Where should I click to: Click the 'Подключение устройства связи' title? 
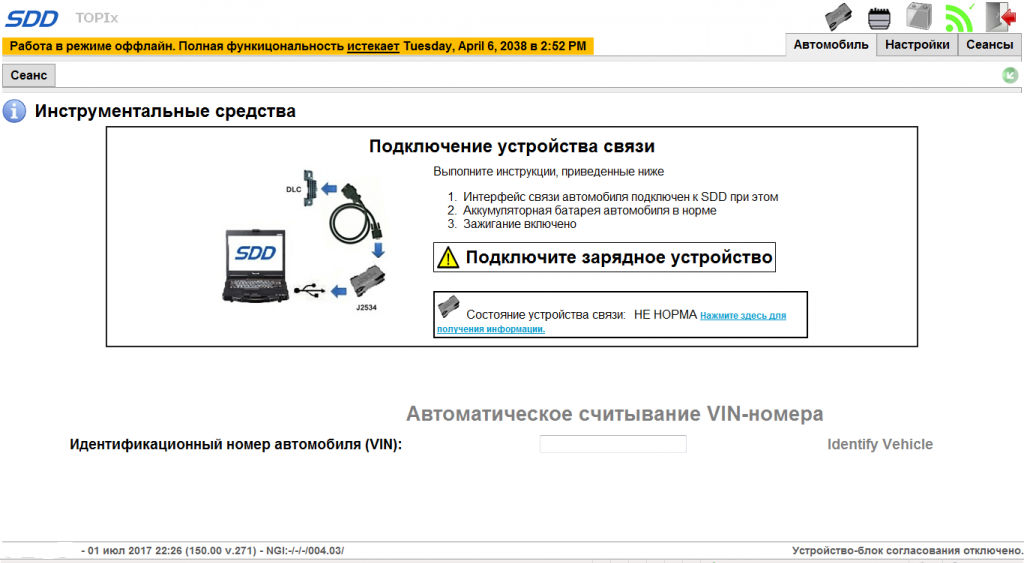pos(512,146)
